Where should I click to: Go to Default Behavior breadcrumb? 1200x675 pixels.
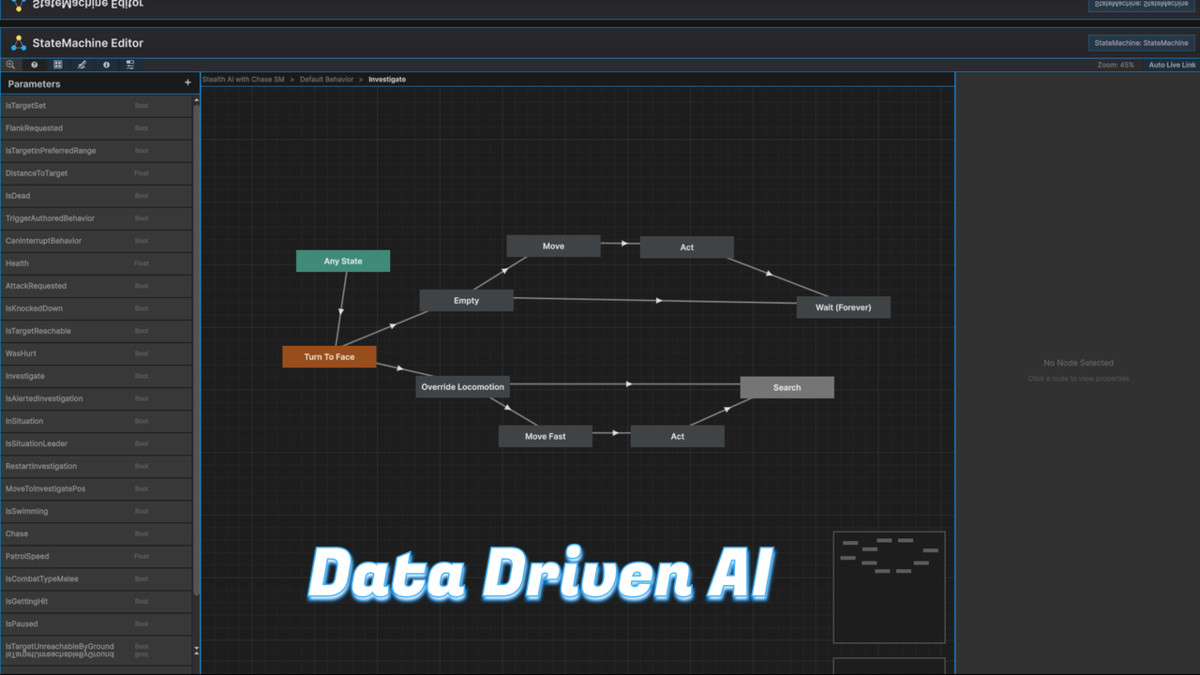coord(327,79)
